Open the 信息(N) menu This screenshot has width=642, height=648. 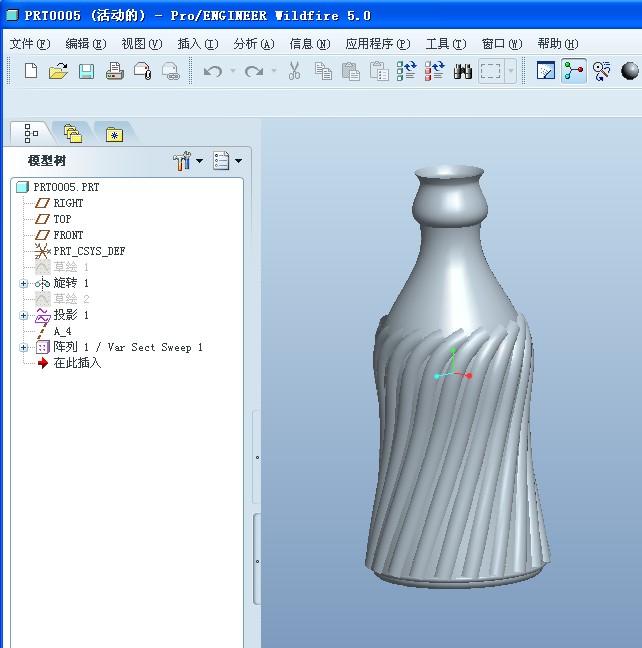click(x=310, y=44)
